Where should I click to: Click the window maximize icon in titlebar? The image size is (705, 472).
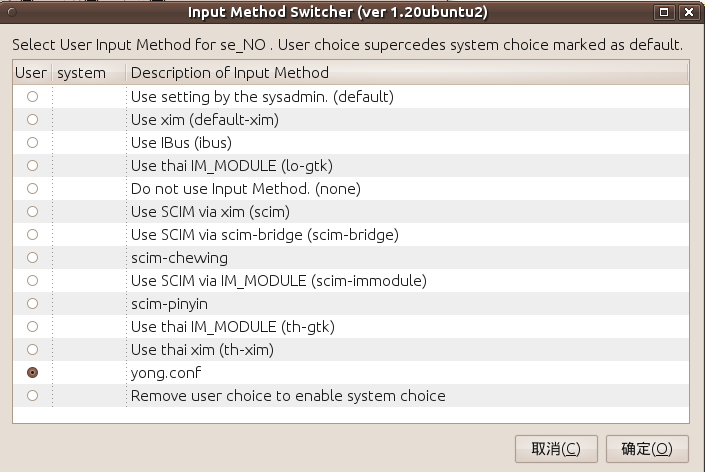(x=664, y=12)
